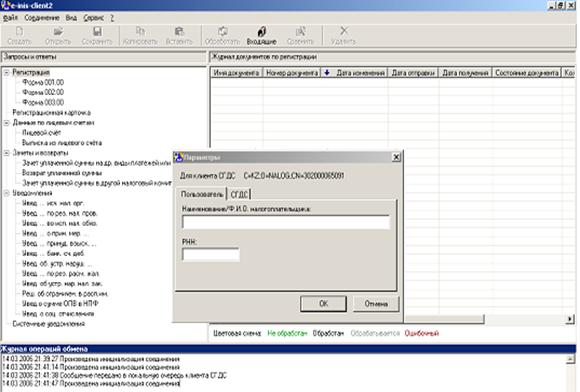Click the Удалить toolbar icon
Screen dimensions: 580x392
344,36
